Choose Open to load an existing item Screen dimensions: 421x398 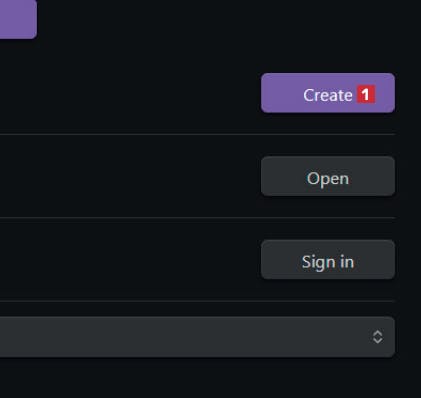point(328,176)
